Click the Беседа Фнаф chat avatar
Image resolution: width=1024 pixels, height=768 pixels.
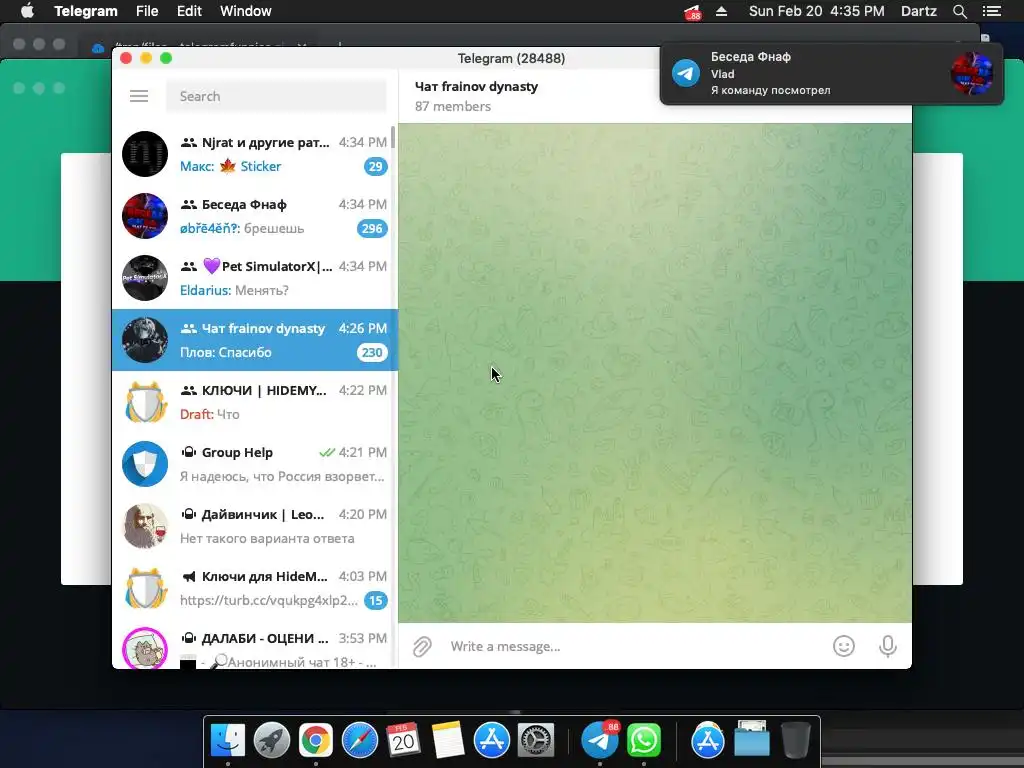click(145, 216)
